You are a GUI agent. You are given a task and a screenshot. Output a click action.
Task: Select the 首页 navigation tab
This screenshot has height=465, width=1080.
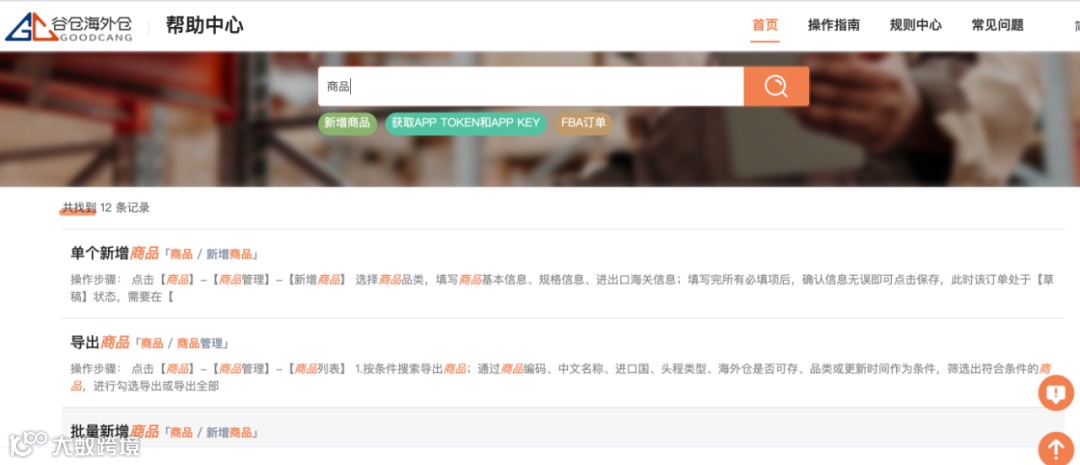pyautogui.click(x=765, y=25)
